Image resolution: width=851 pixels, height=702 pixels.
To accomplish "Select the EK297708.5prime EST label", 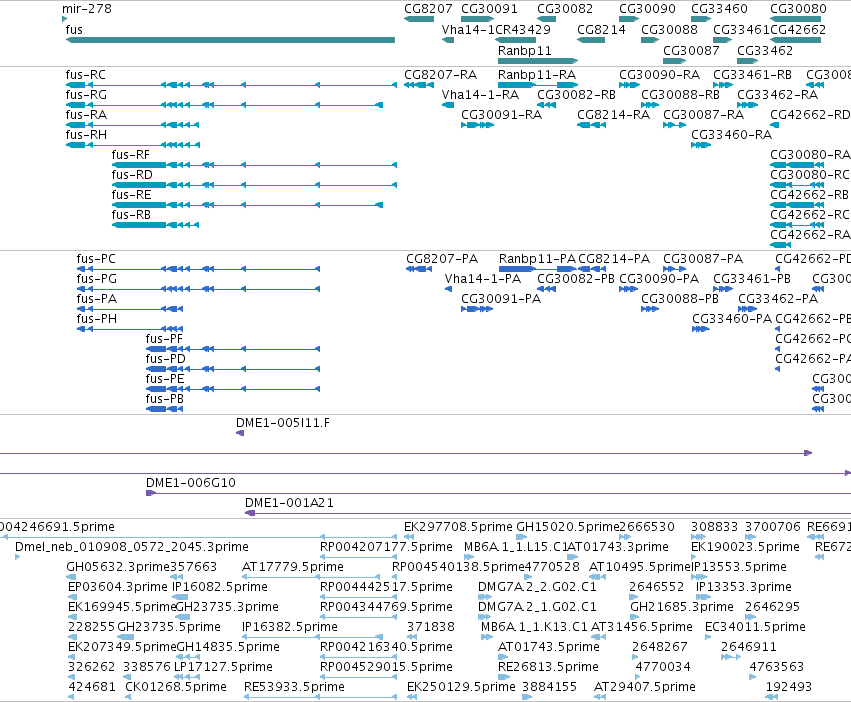I will click(458, 527).
